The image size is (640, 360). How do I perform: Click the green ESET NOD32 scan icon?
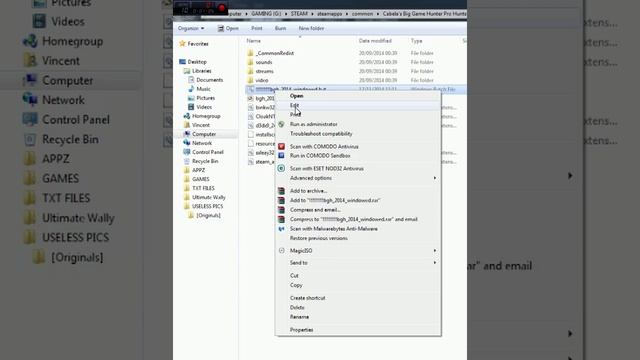[x=281, y=168]
